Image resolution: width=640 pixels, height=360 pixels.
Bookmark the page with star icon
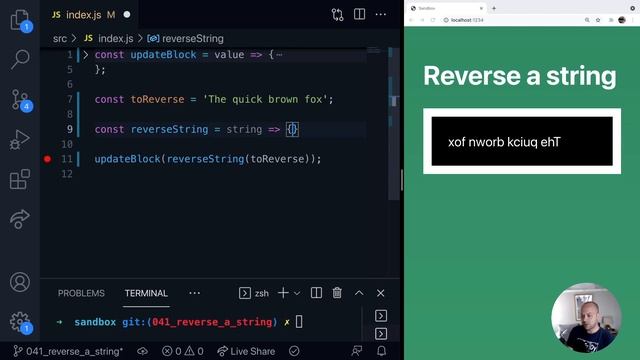[x=598, y=20]
